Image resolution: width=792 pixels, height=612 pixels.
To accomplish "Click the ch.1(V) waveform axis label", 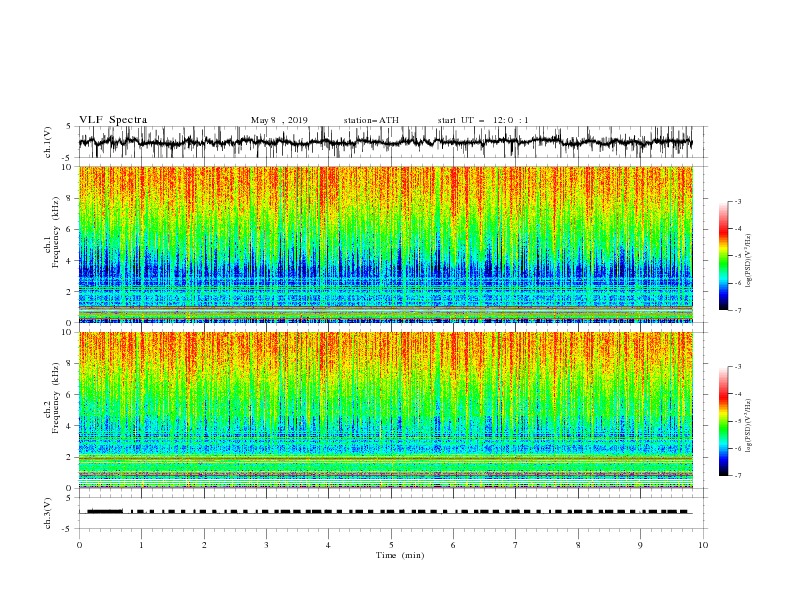I will coord(48,142).
